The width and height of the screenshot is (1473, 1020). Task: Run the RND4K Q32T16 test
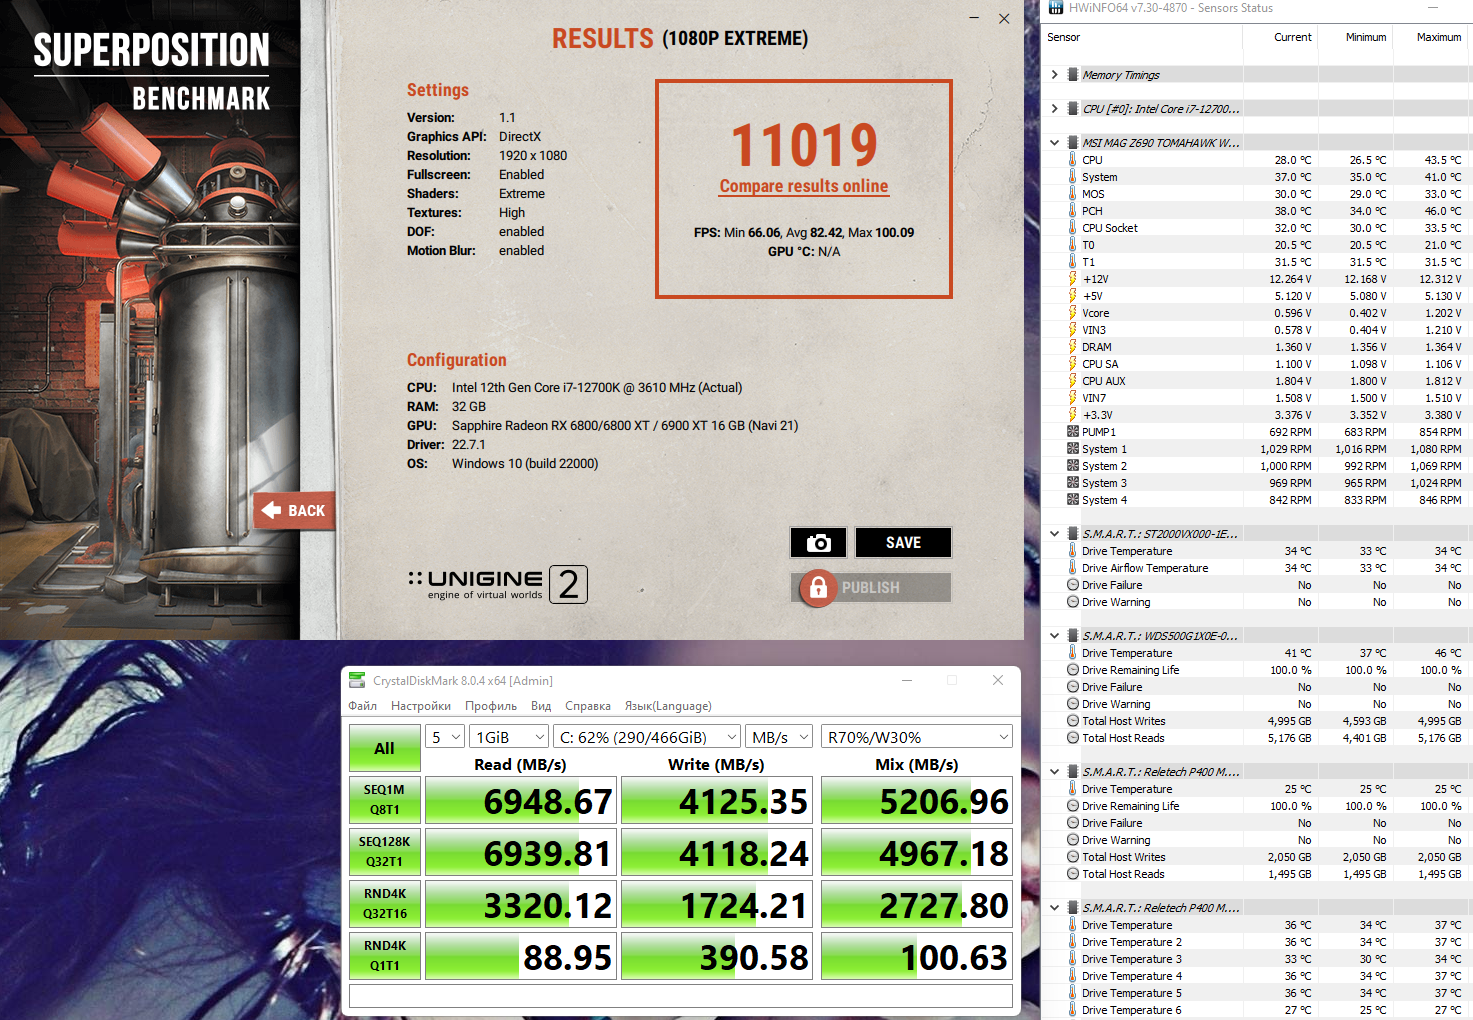(x=384, y=904)
